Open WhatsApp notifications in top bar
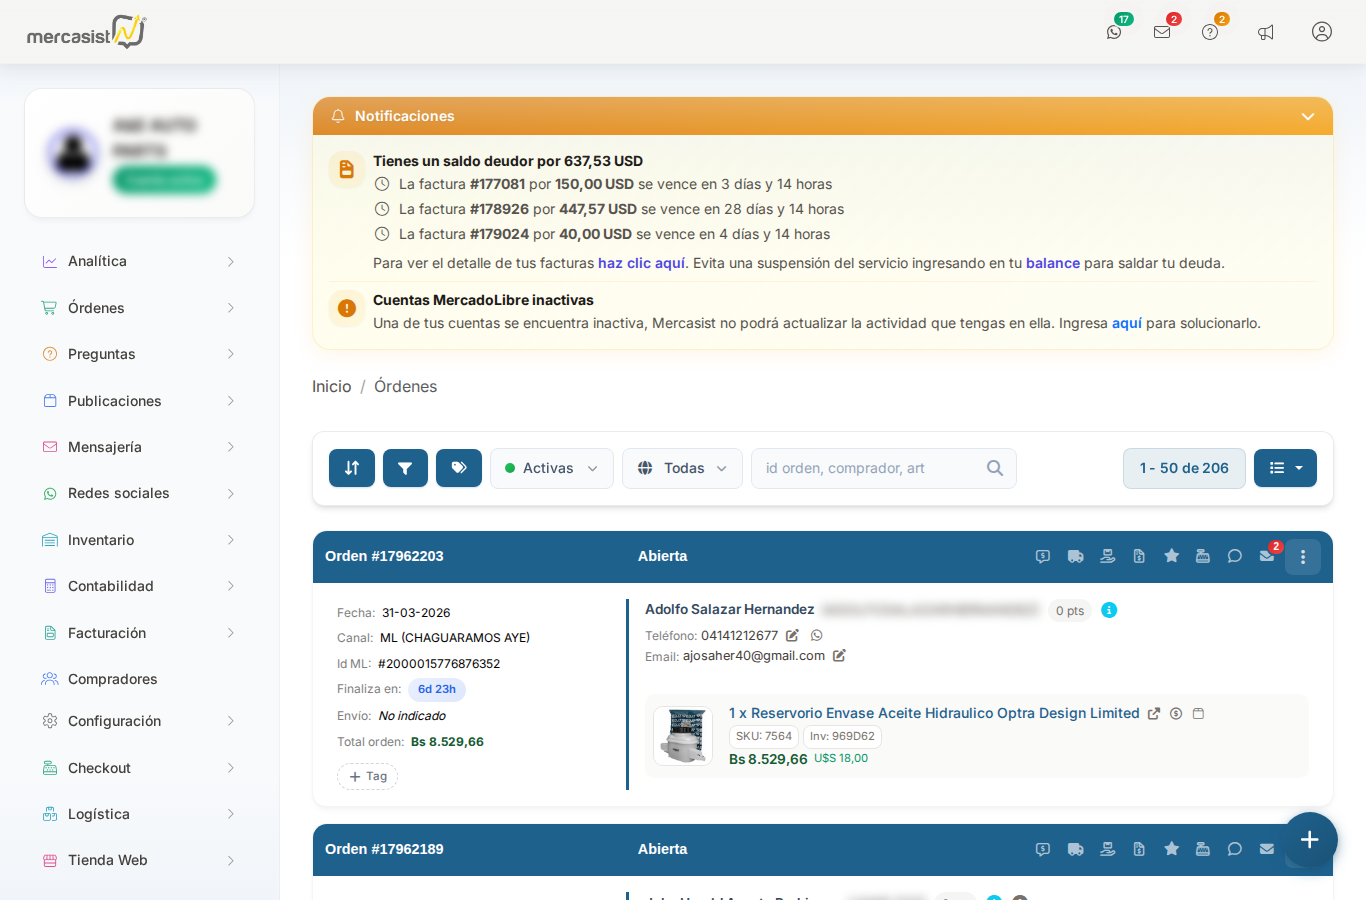The height and width of the screenshot is (900, 1366). coord(1114,32)
